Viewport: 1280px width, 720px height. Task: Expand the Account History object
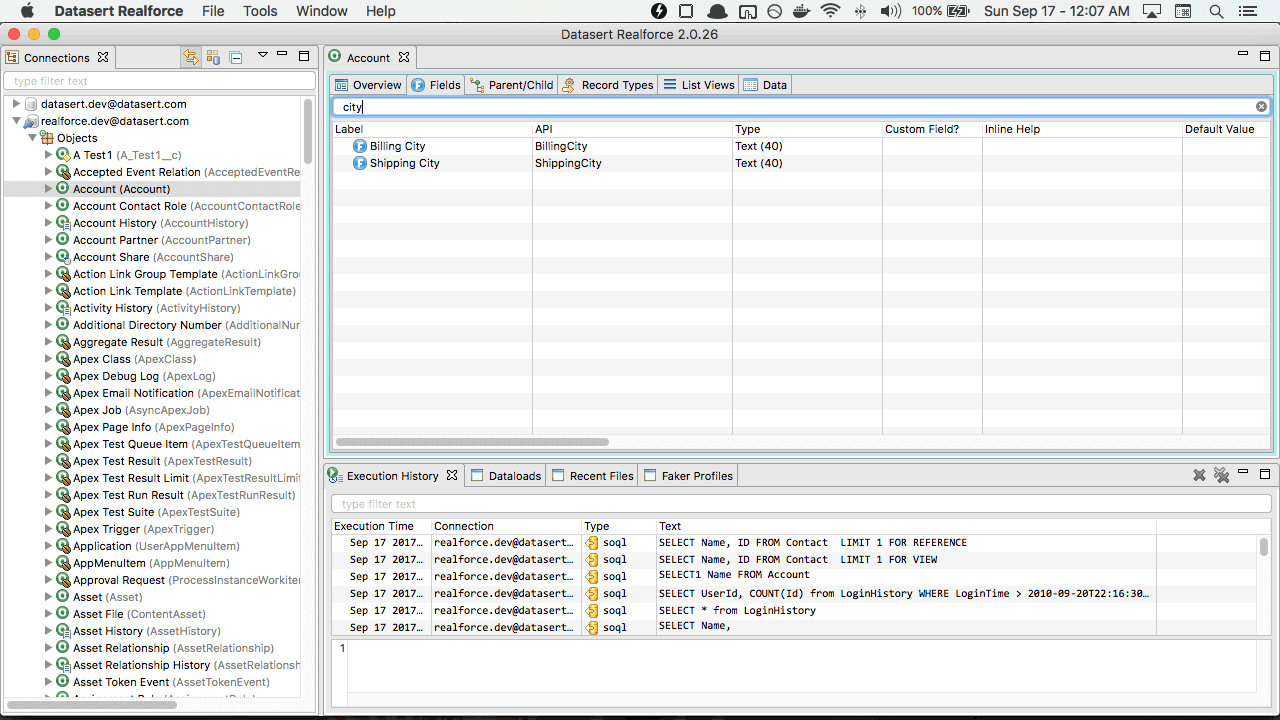[x=48, y=223]
